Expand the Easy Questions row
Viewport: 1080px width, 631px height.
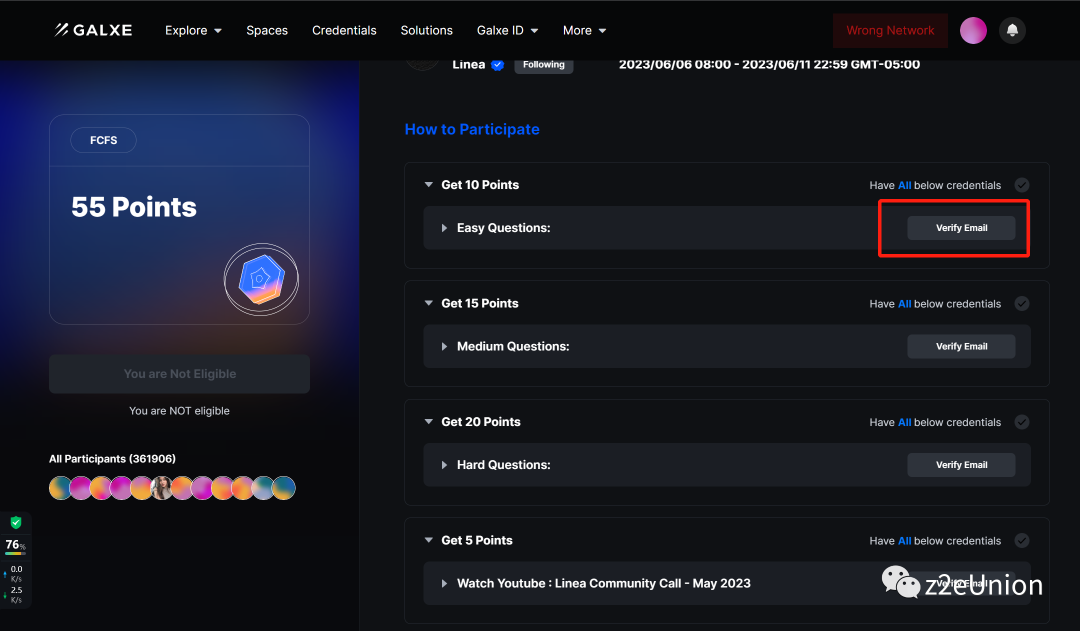click(445, 228)
